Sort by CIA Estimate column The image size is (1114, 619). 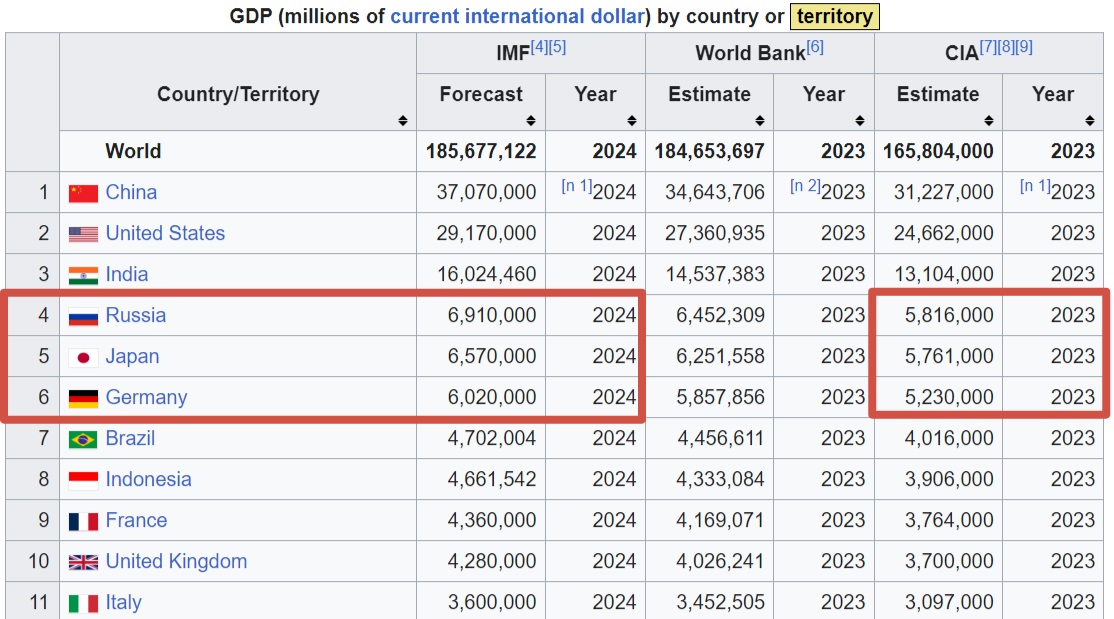[x=988, y=121]
